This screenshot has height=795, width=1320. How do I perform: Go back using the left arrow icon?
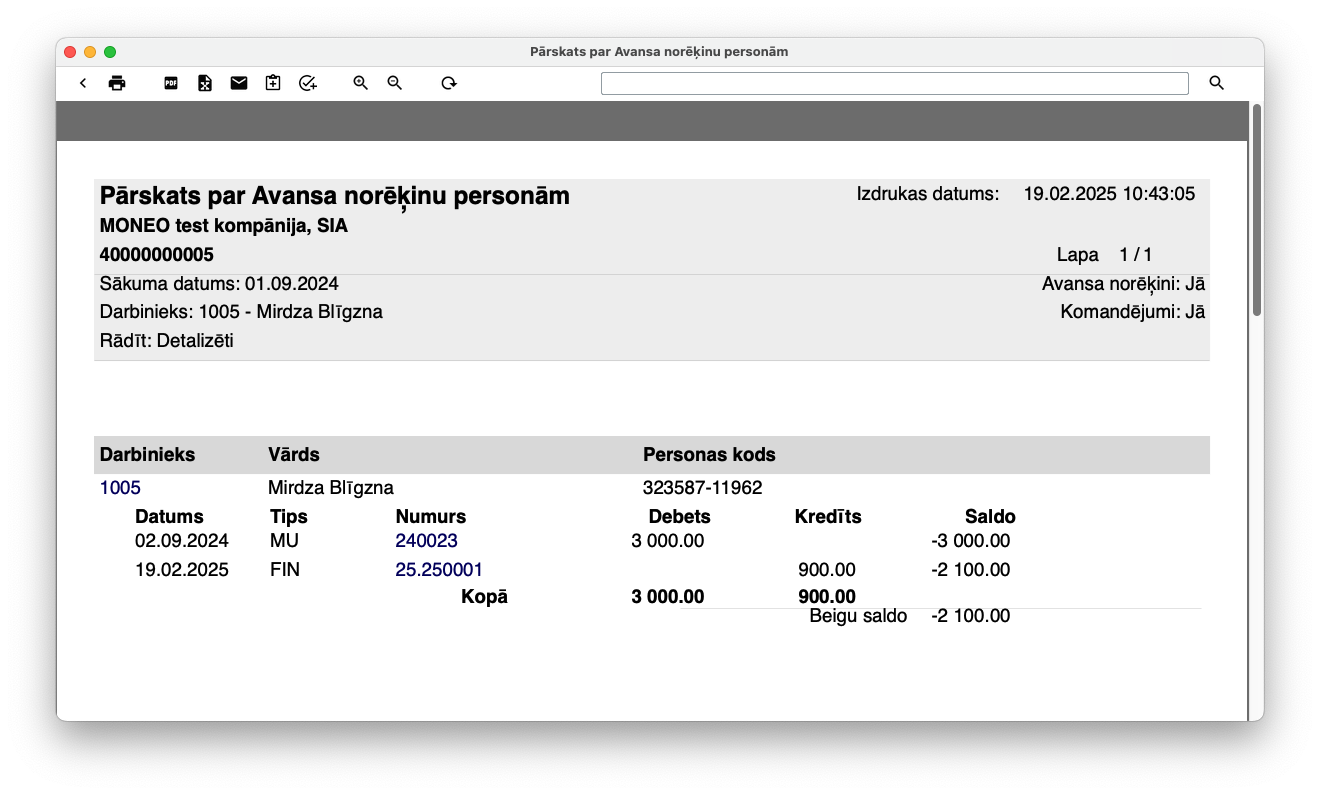point(83,83)
